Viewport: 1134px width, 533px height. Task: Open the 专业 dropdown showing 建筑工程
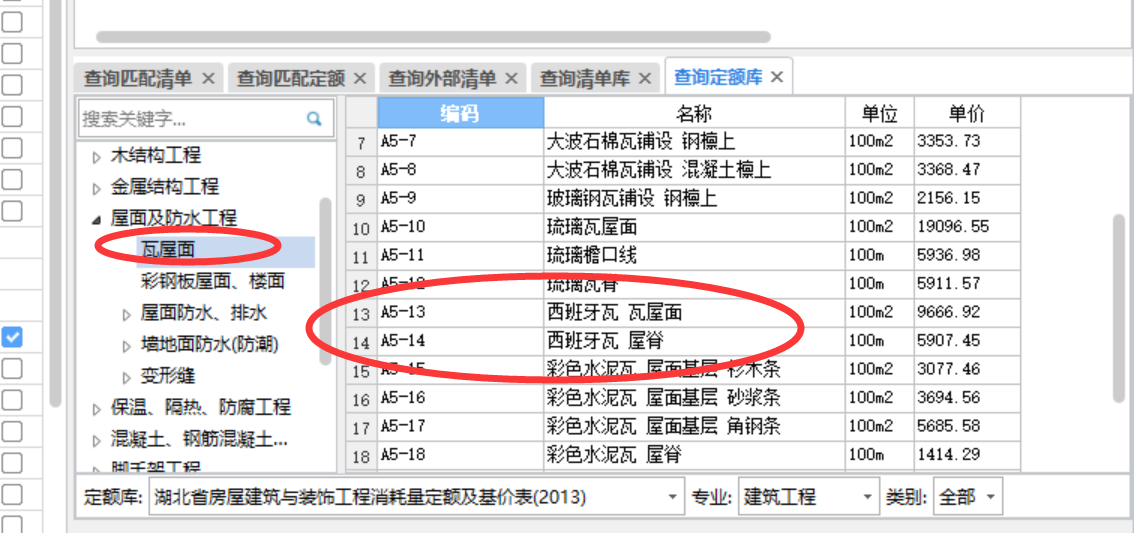pos(867,498)
